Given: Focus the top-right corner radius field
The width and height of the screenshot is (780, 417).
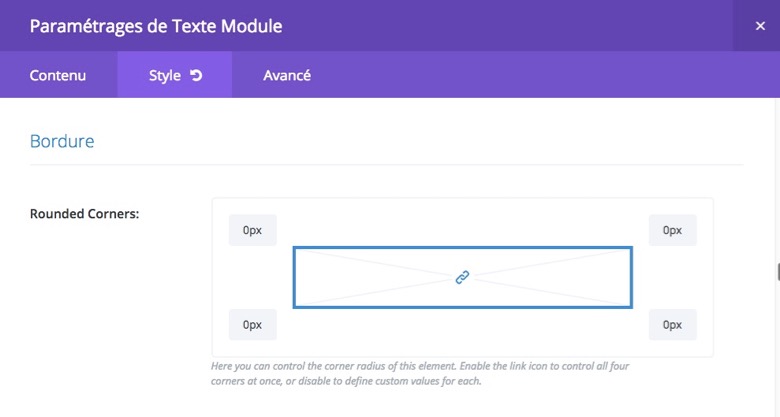Looking at the screenshot, I should pos(673,230).
